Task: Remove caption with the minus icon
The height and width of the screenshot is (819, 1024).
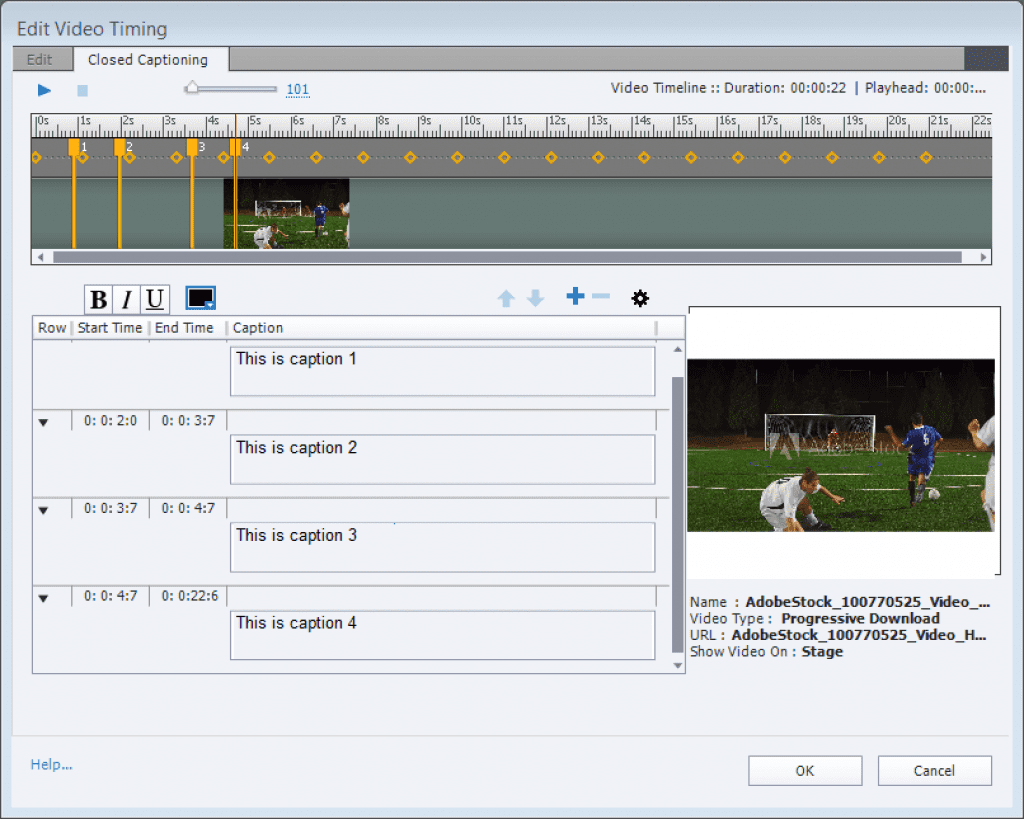Action: [x=601, y=296]
